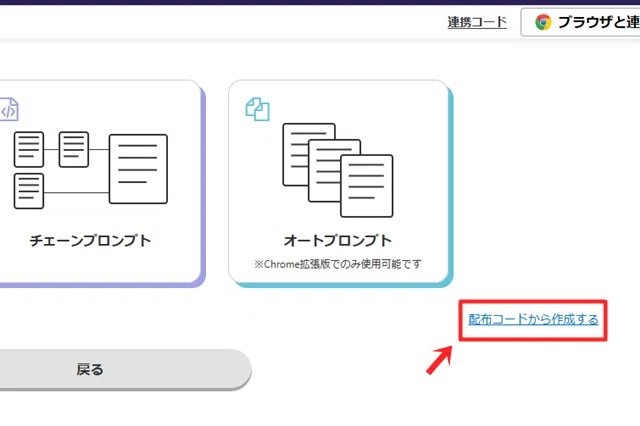Select the オートプロンプト card
The height and width of the screenshot is (426, 640).
[x=340, y=183]
